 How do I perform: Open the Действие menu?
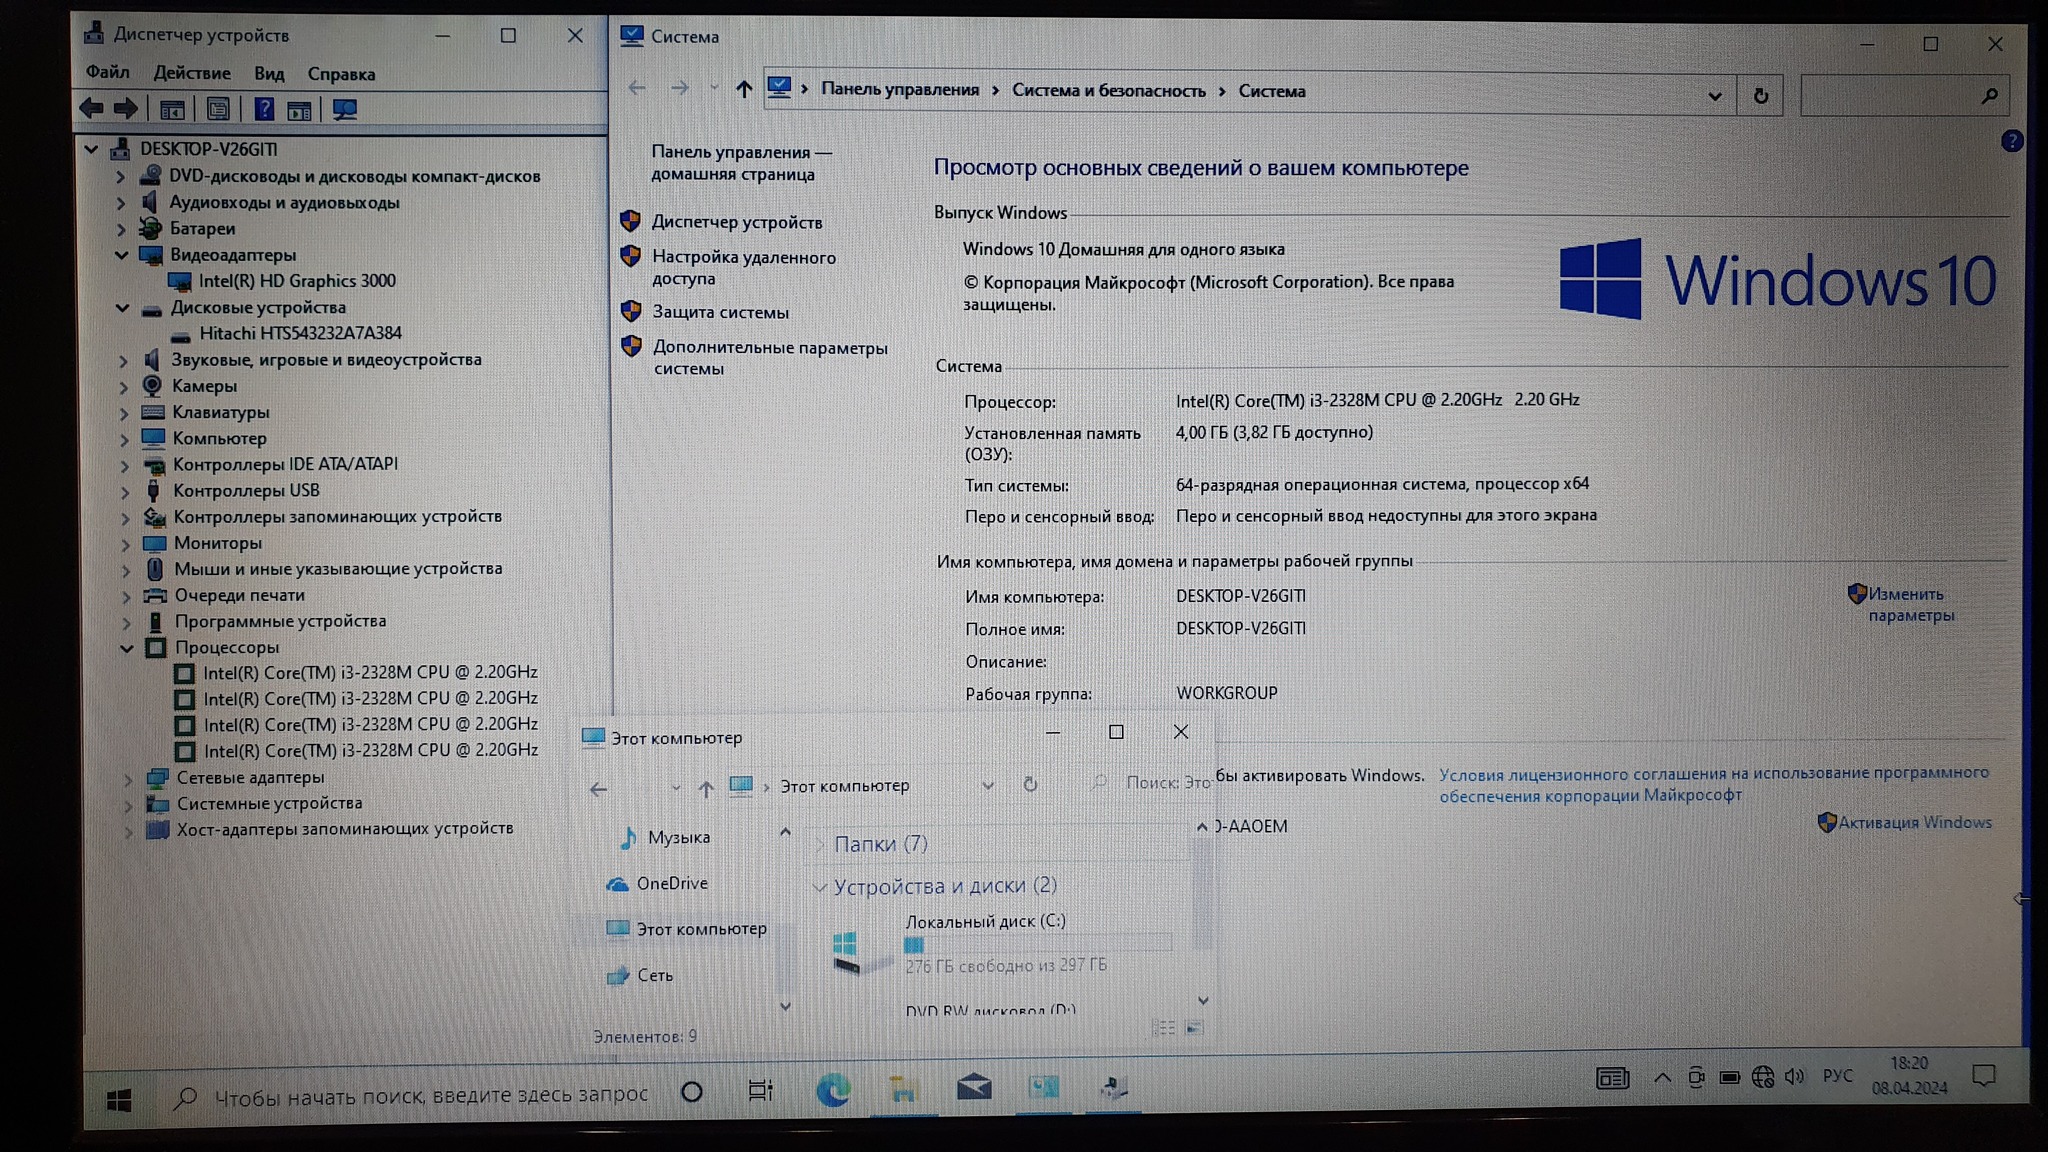[191, 73]
